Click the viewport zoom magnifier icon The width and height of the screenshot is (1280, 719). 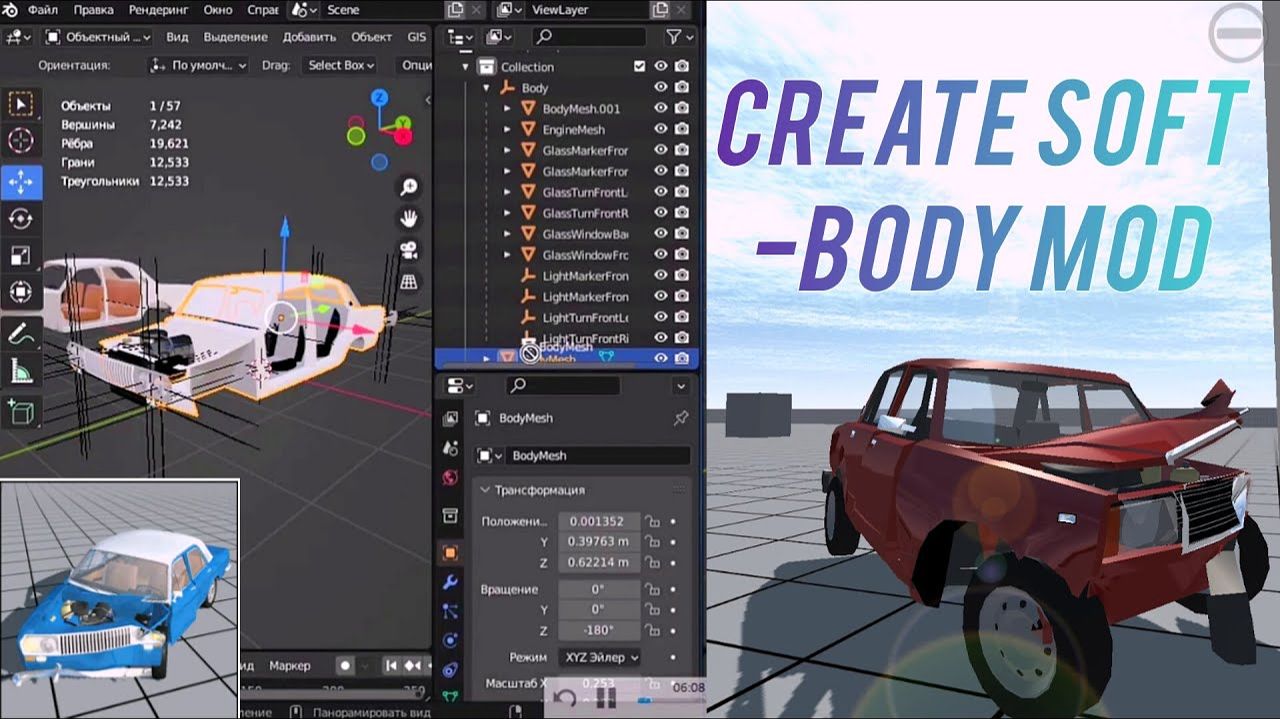pyautogui.click(x=409, y=187)
